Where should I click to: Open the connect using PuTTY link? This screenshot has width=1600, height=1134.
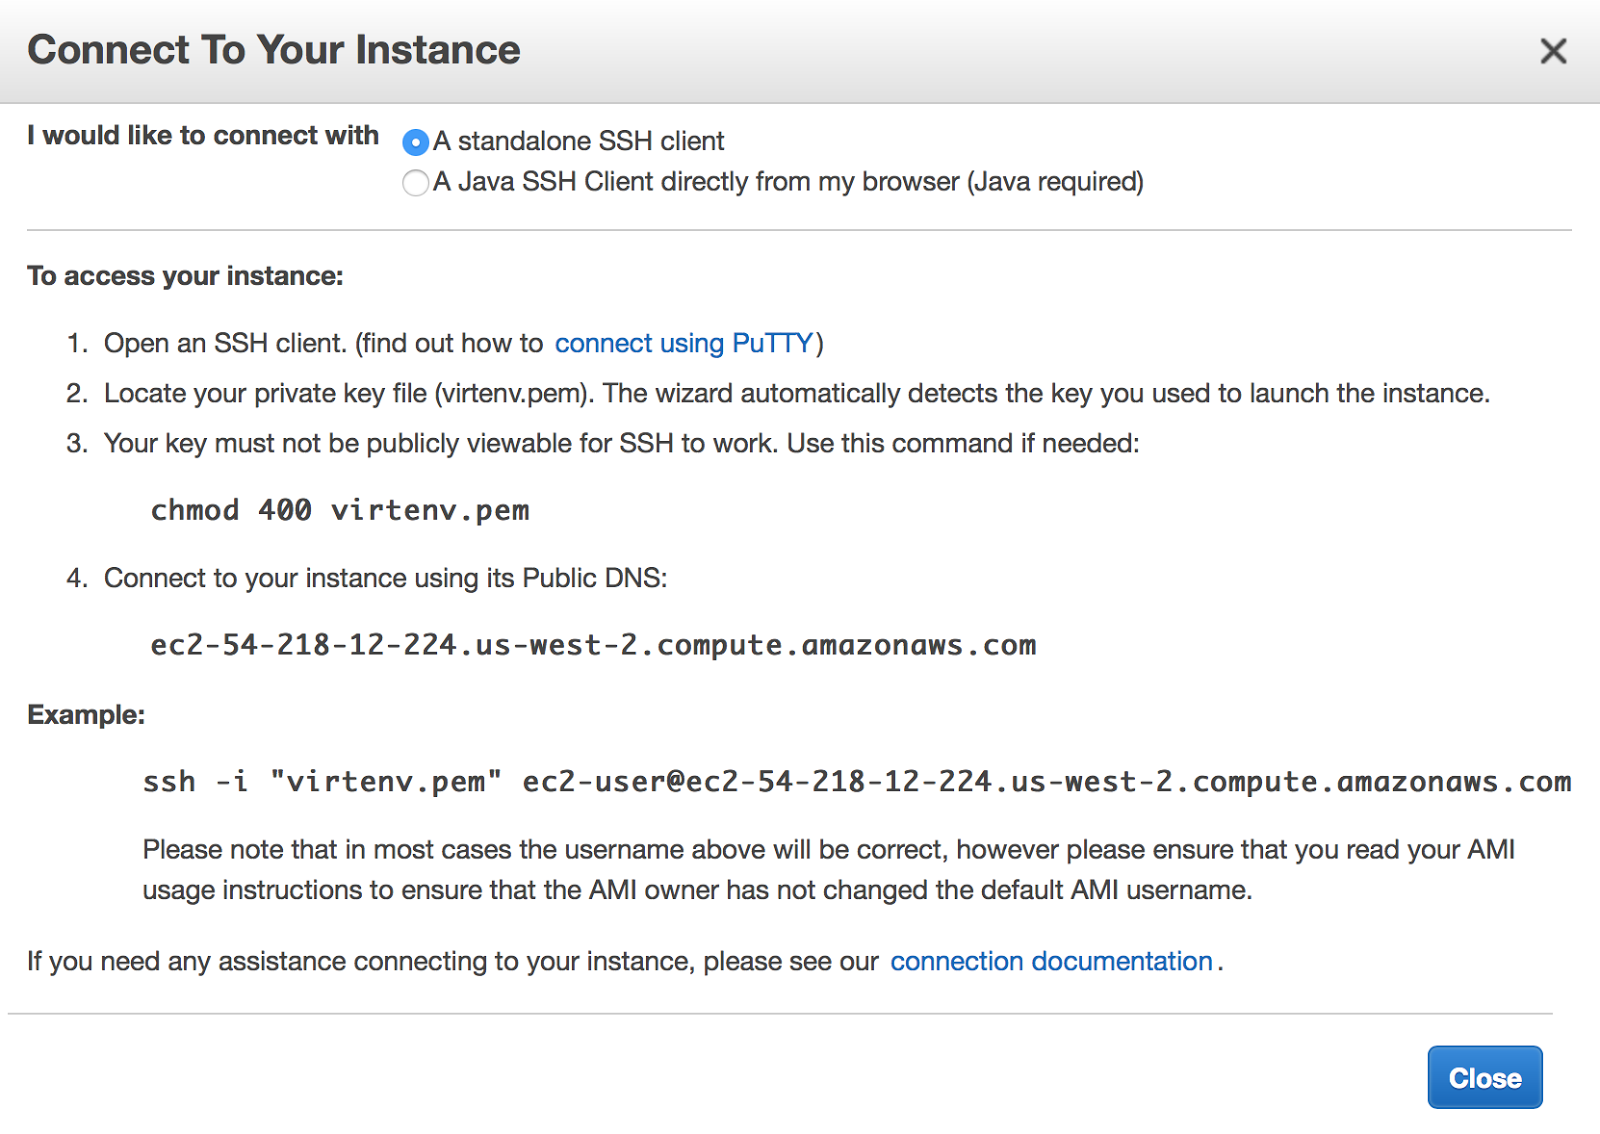point(684,343)
